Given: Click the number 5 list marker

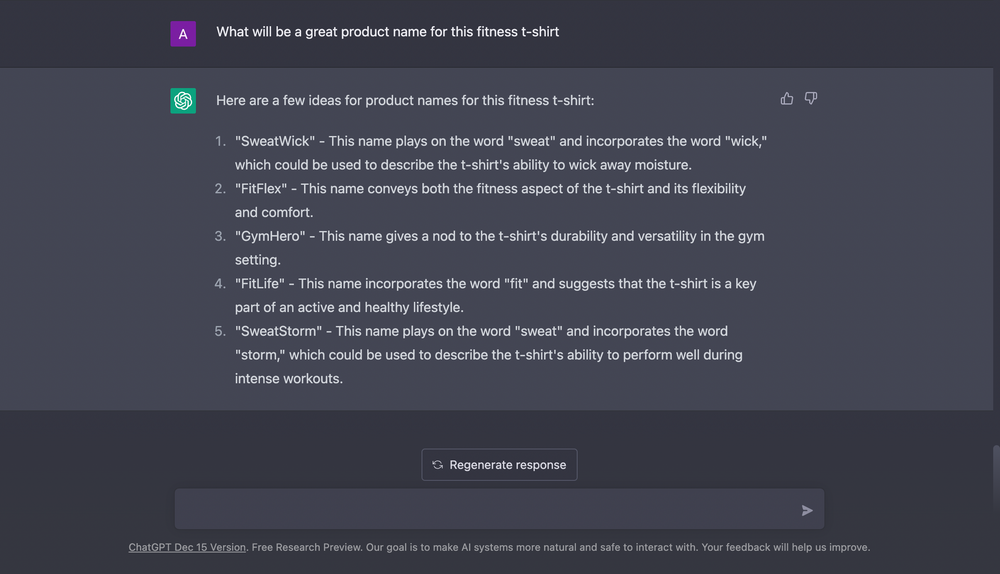Looking at the screenshot, I should click(220, 331).
